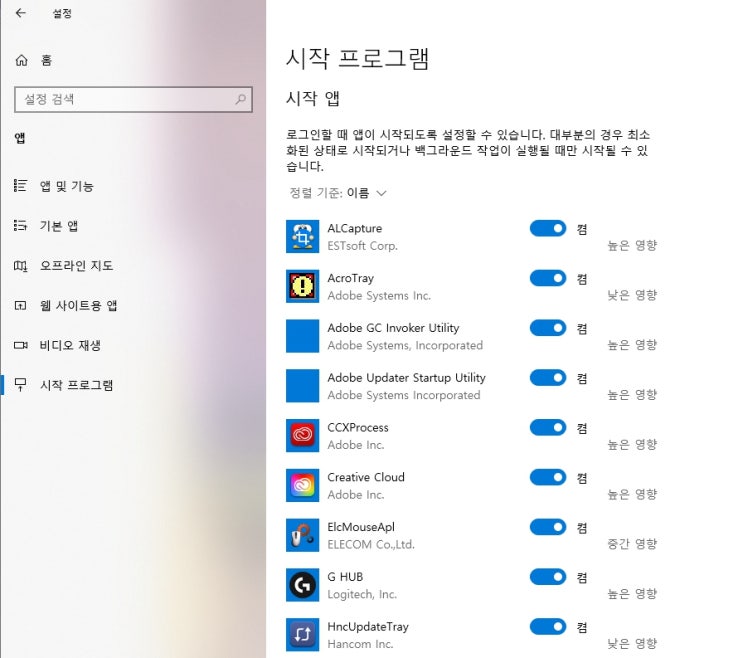Click the AcroTray name text

coord(351,278)
